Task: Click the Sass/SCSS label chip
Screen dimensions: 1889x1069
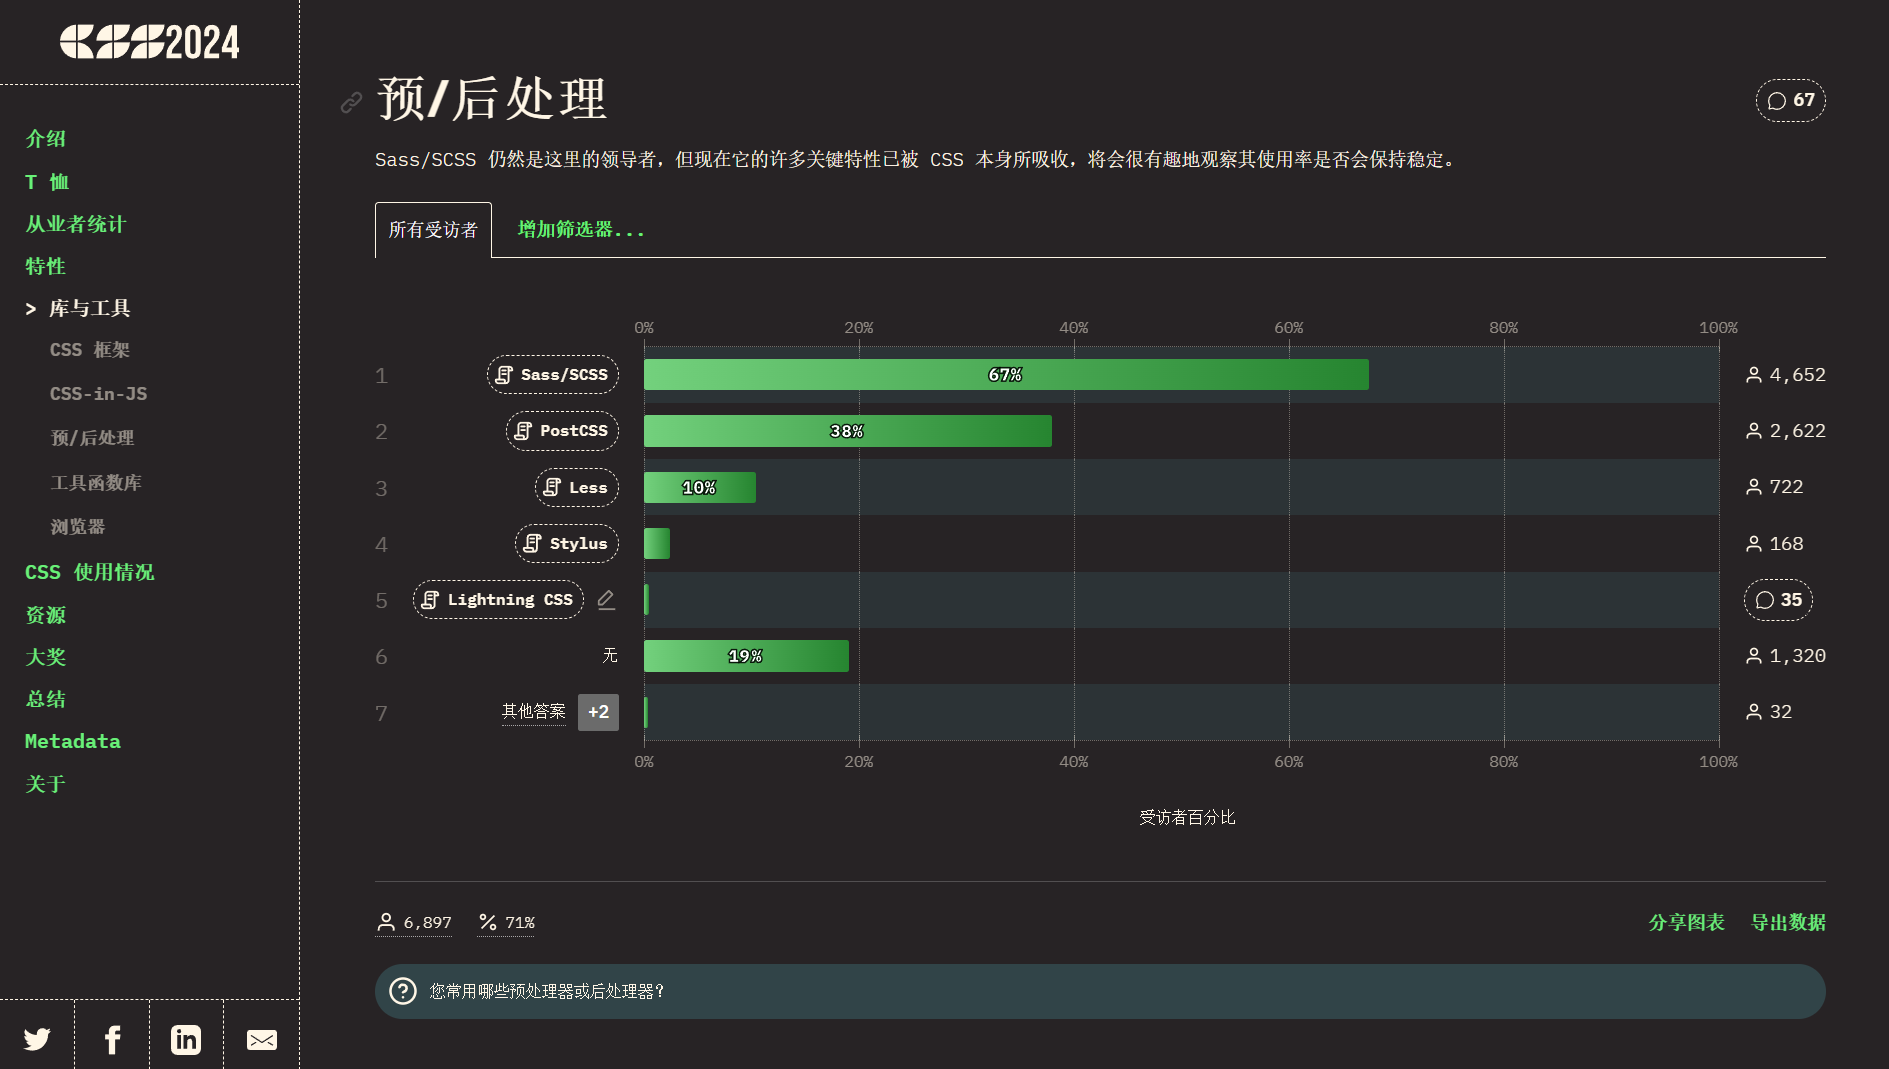Action: click(x=553, y=375)
